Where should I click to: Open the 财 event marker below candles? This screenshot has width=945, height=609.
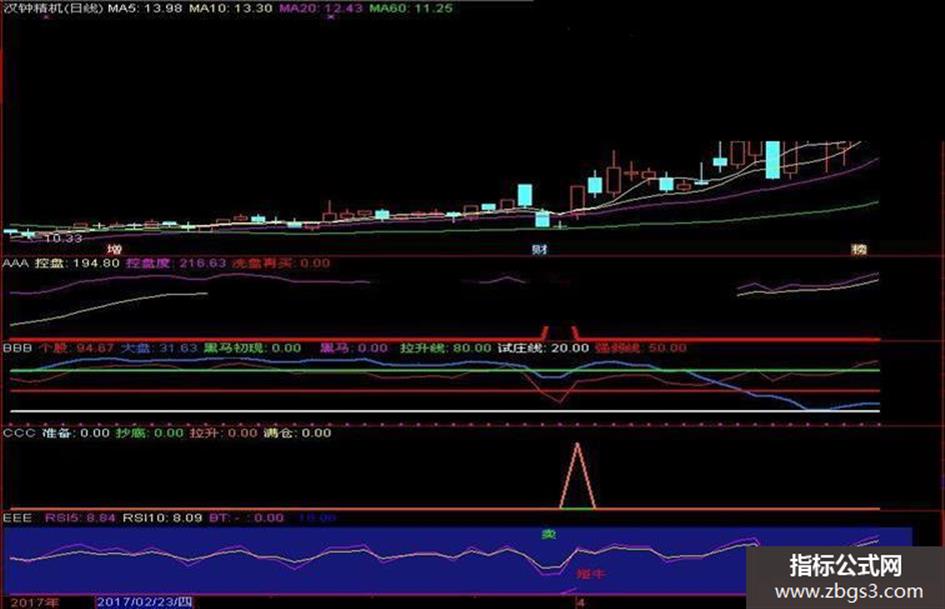coord(538,249)
